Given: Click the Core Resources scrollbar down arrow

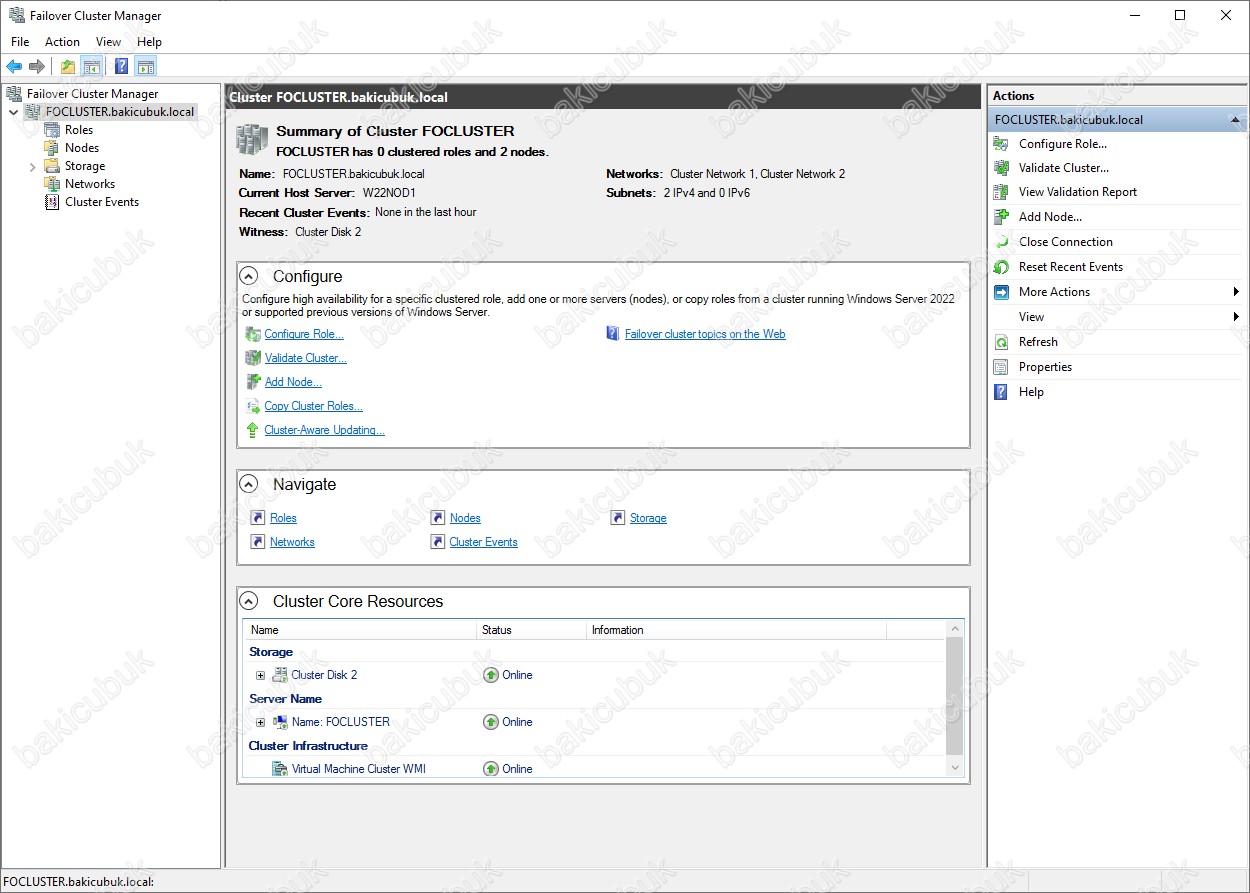Looking at the screenshot, I should point(955,768).
